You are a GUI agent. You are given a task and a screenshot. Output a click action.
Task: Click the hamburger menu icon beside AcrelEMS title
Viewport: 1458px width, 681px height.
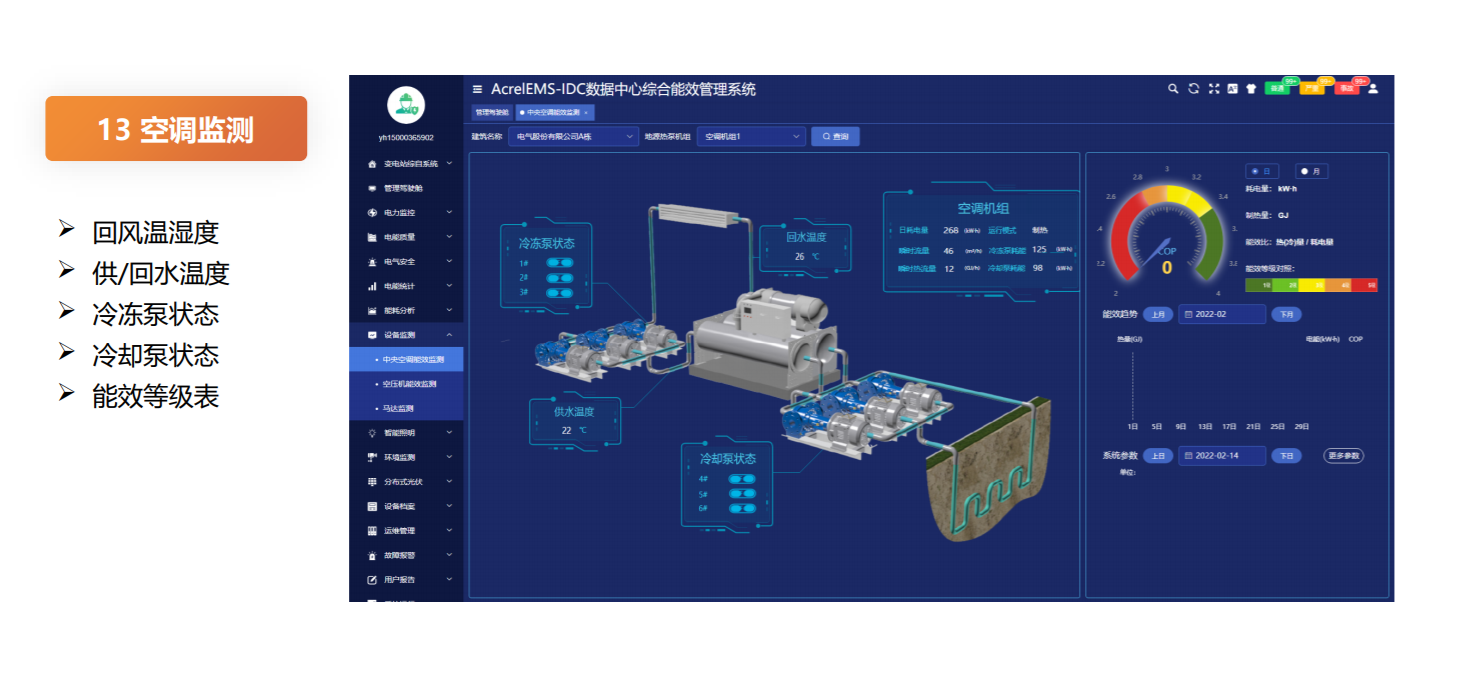click(x=477, y=89)
